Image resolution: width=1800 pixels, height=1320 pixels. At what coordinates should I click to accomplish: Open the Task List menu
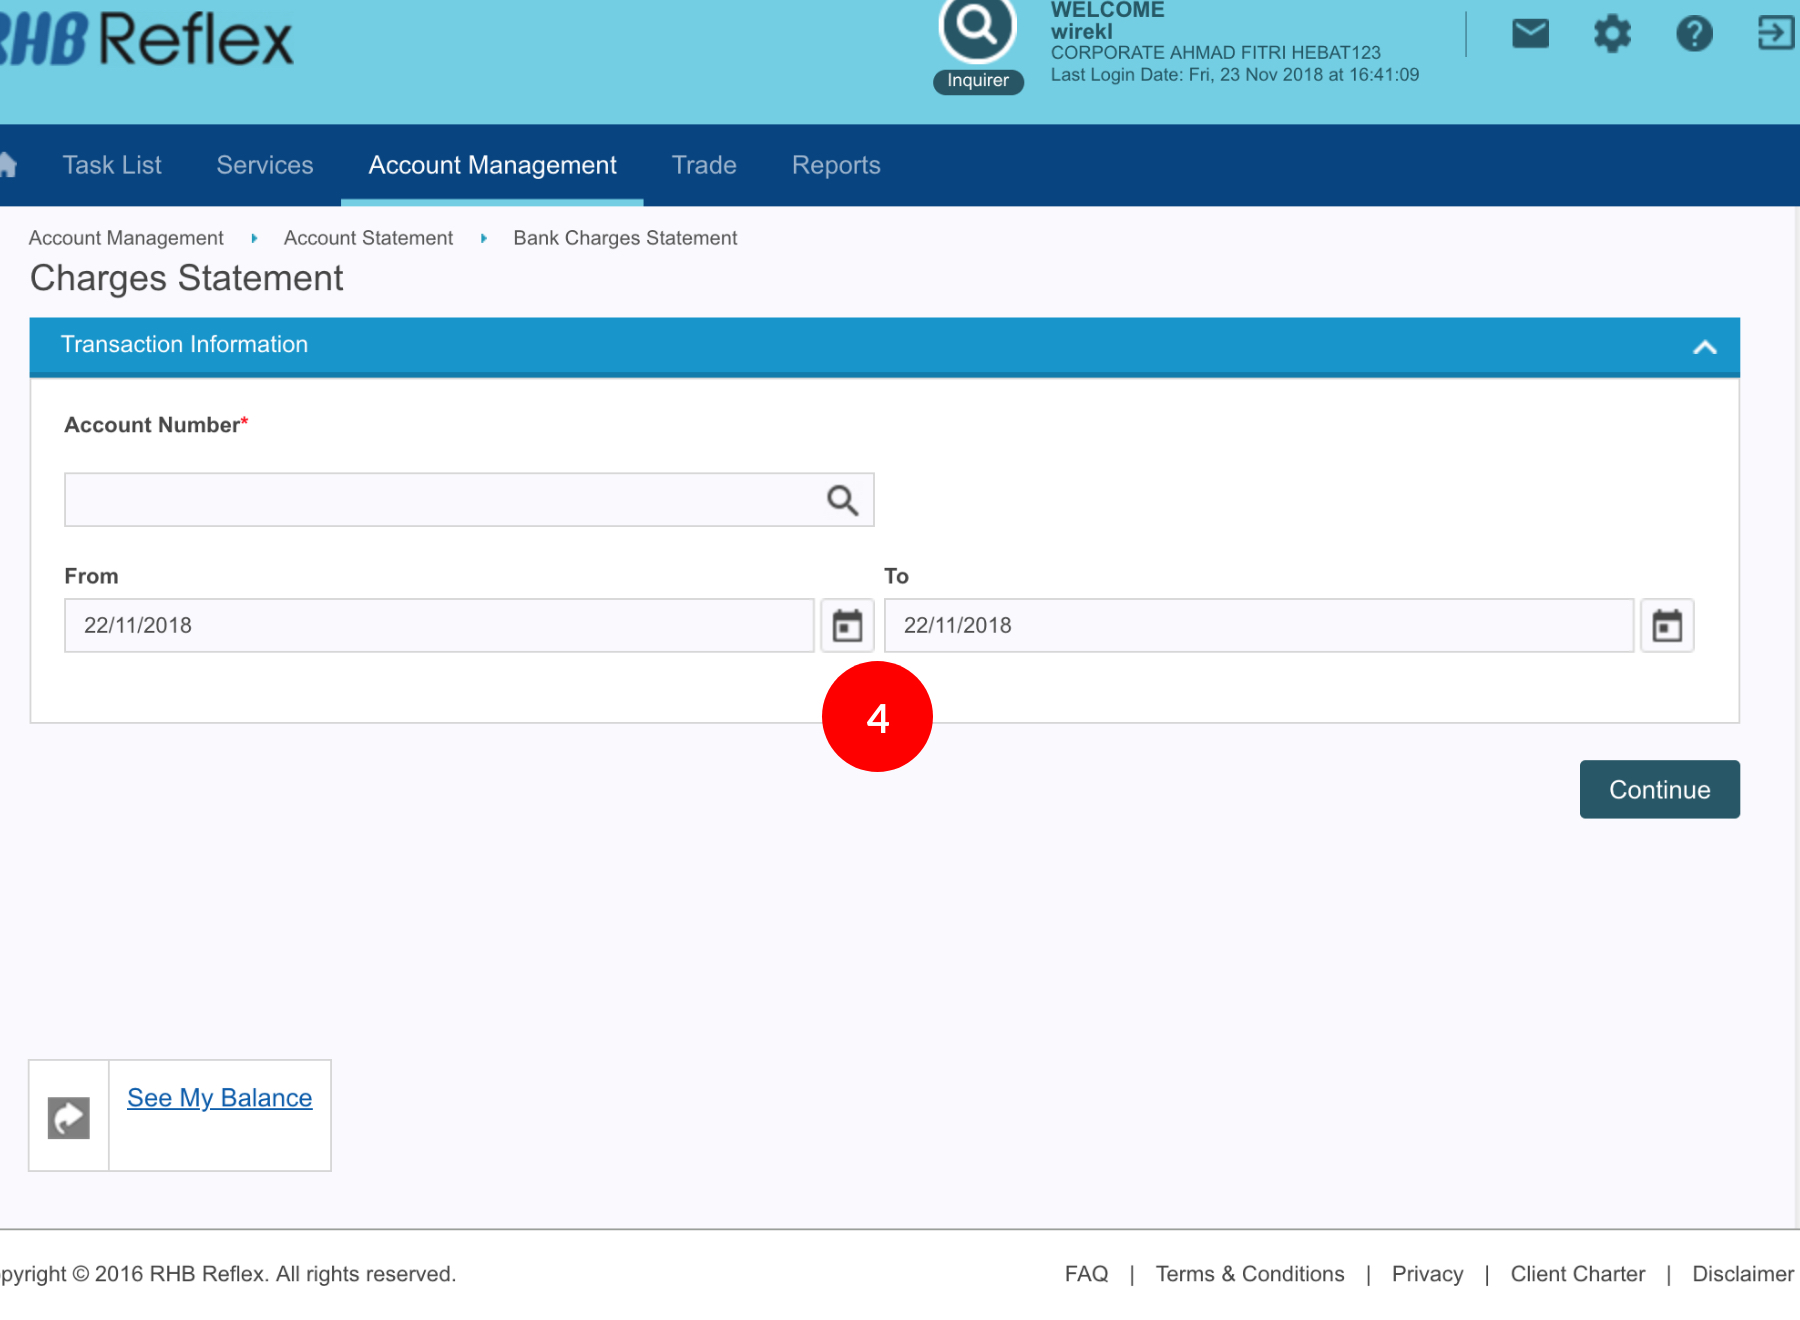[112, 165]
